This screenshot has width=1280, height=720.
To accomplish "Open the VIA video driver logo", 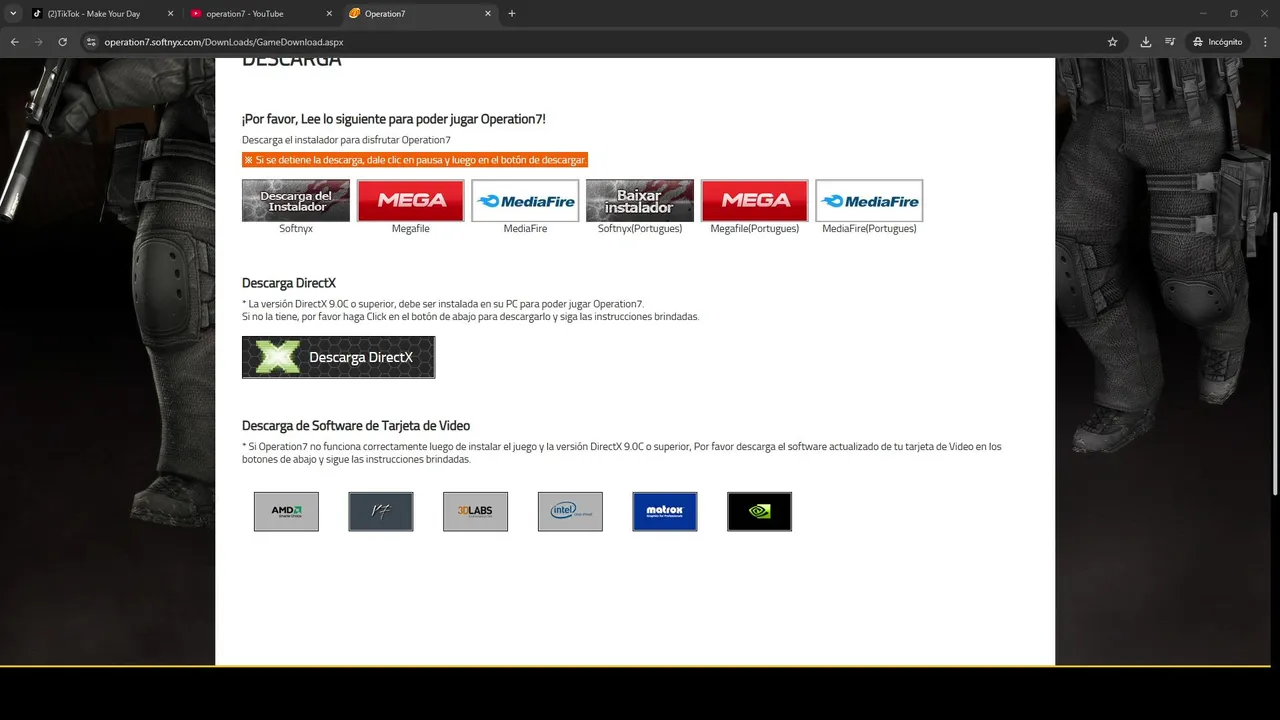I will point(381,511).
